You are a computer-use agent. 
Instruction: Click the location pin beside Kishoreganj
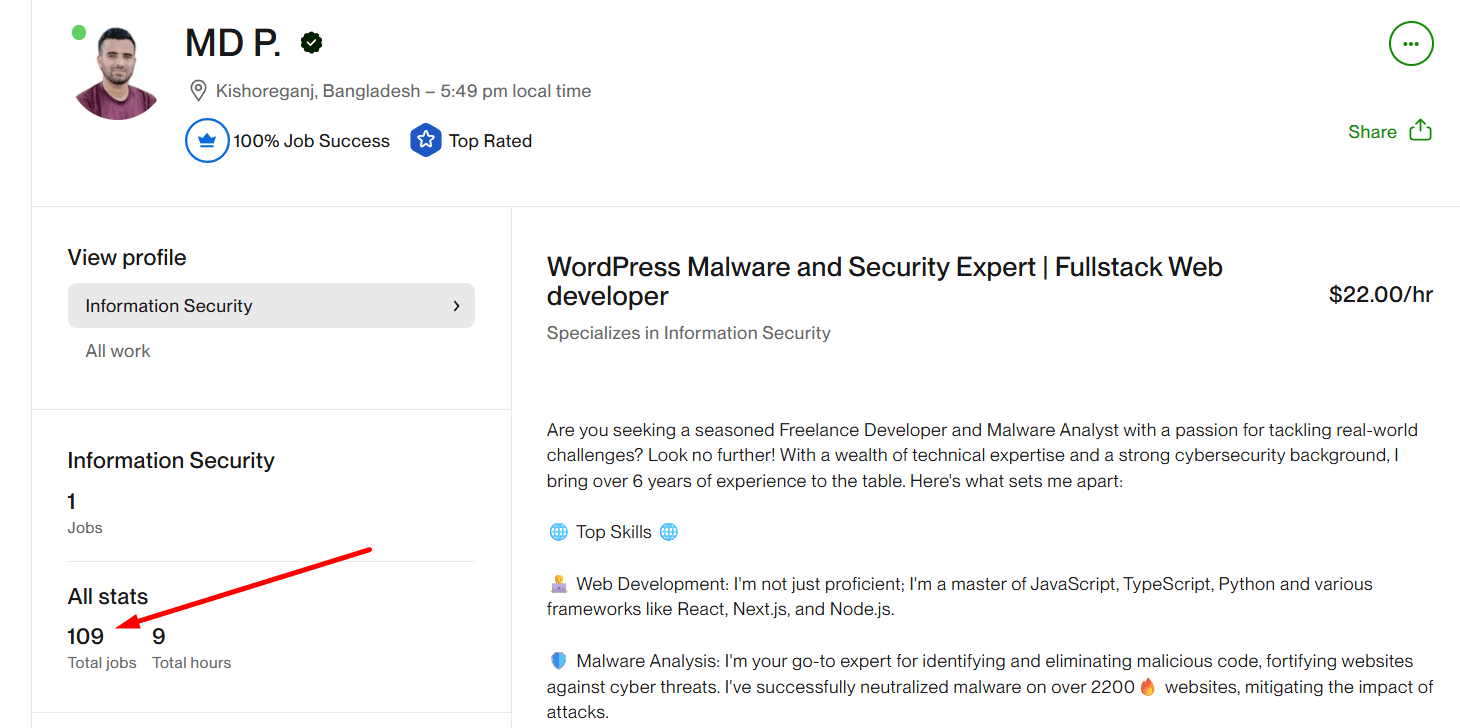pos(198,90)
